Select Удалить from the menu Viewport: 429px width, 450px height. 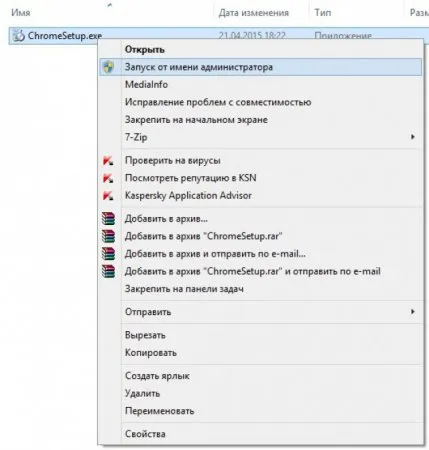(x=261, y=393)
